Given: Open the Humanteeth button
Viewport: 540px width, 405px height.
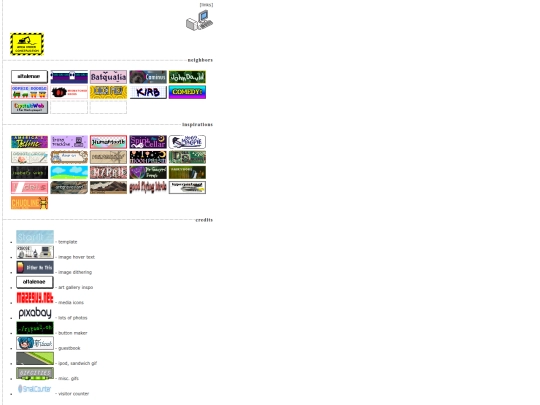Looking at the screenshot, I should [108, 142].
